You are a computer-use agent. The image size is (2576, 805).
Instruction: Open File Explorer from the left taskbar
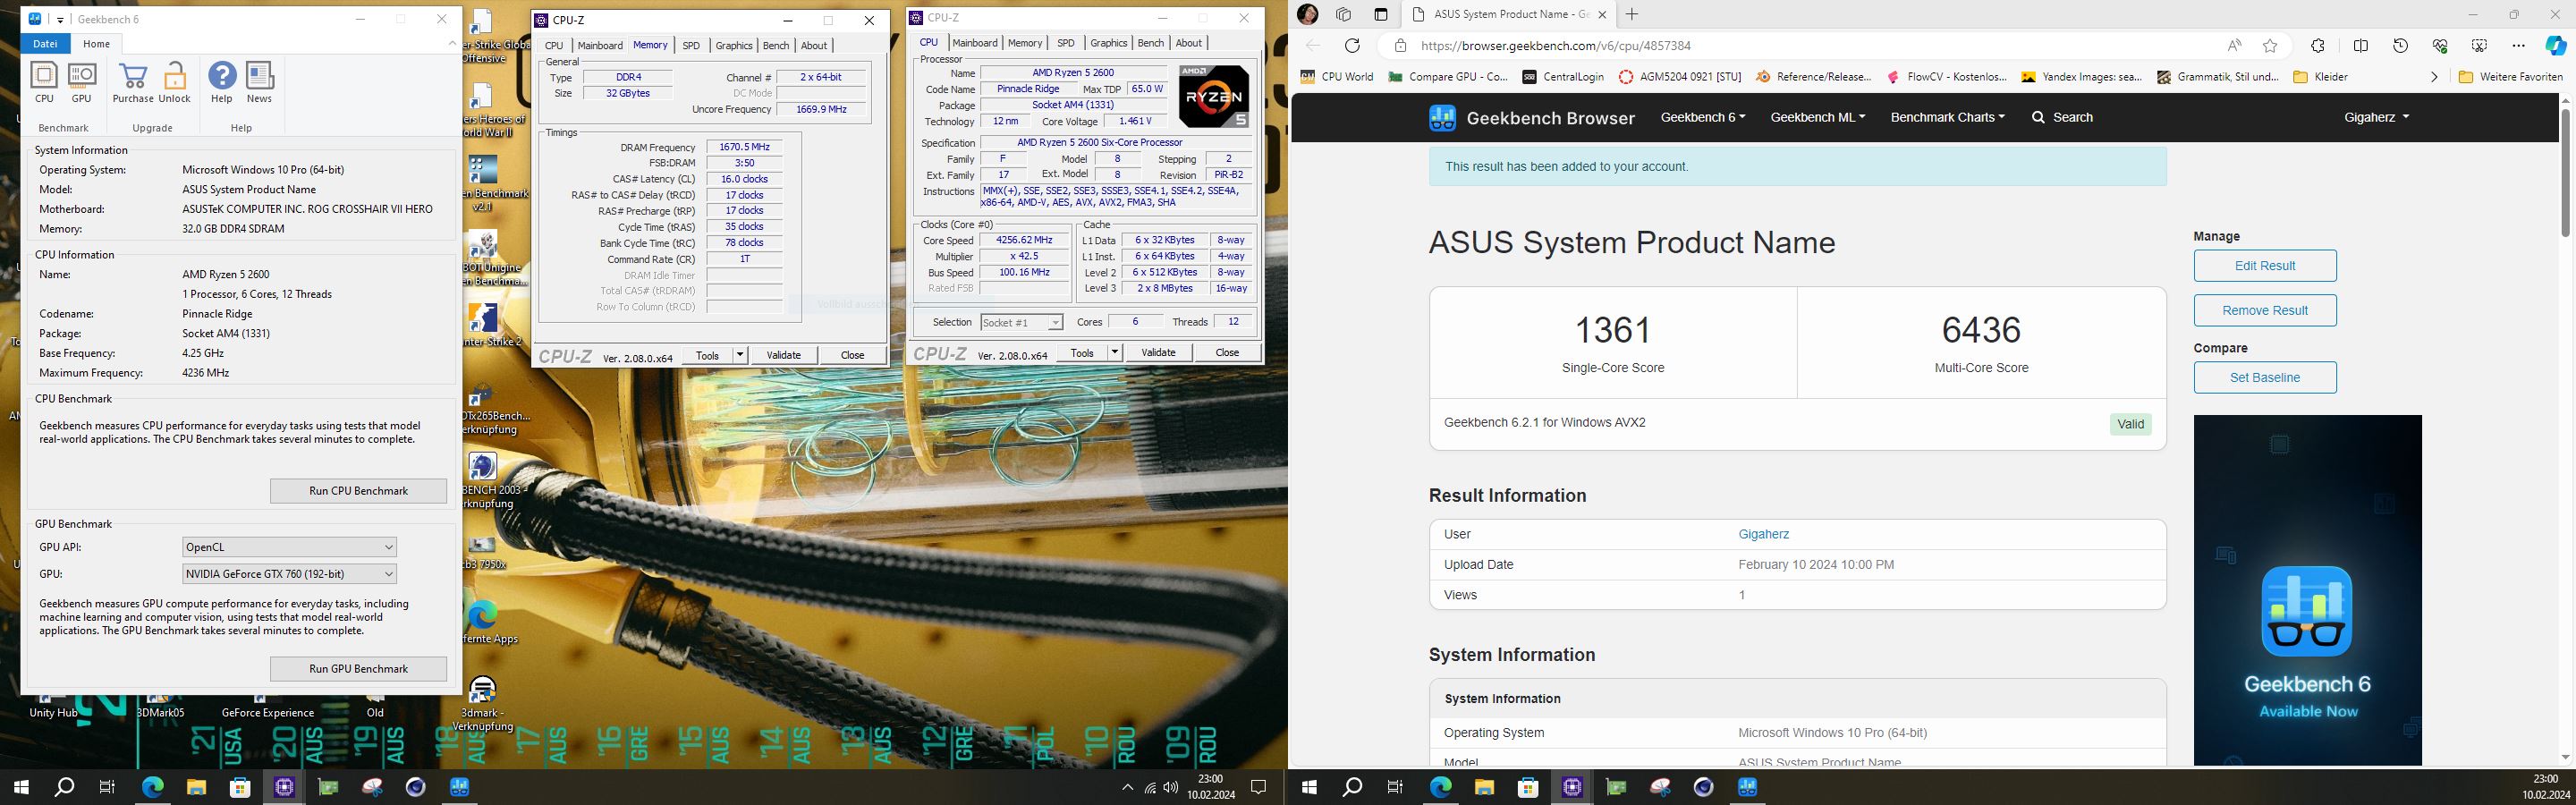(196, 787)
